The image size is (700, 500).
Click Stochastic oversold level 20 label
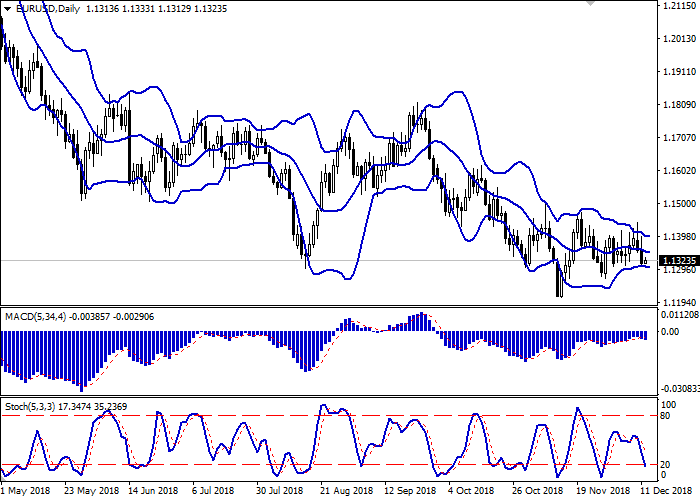click(x=665, y=465)
